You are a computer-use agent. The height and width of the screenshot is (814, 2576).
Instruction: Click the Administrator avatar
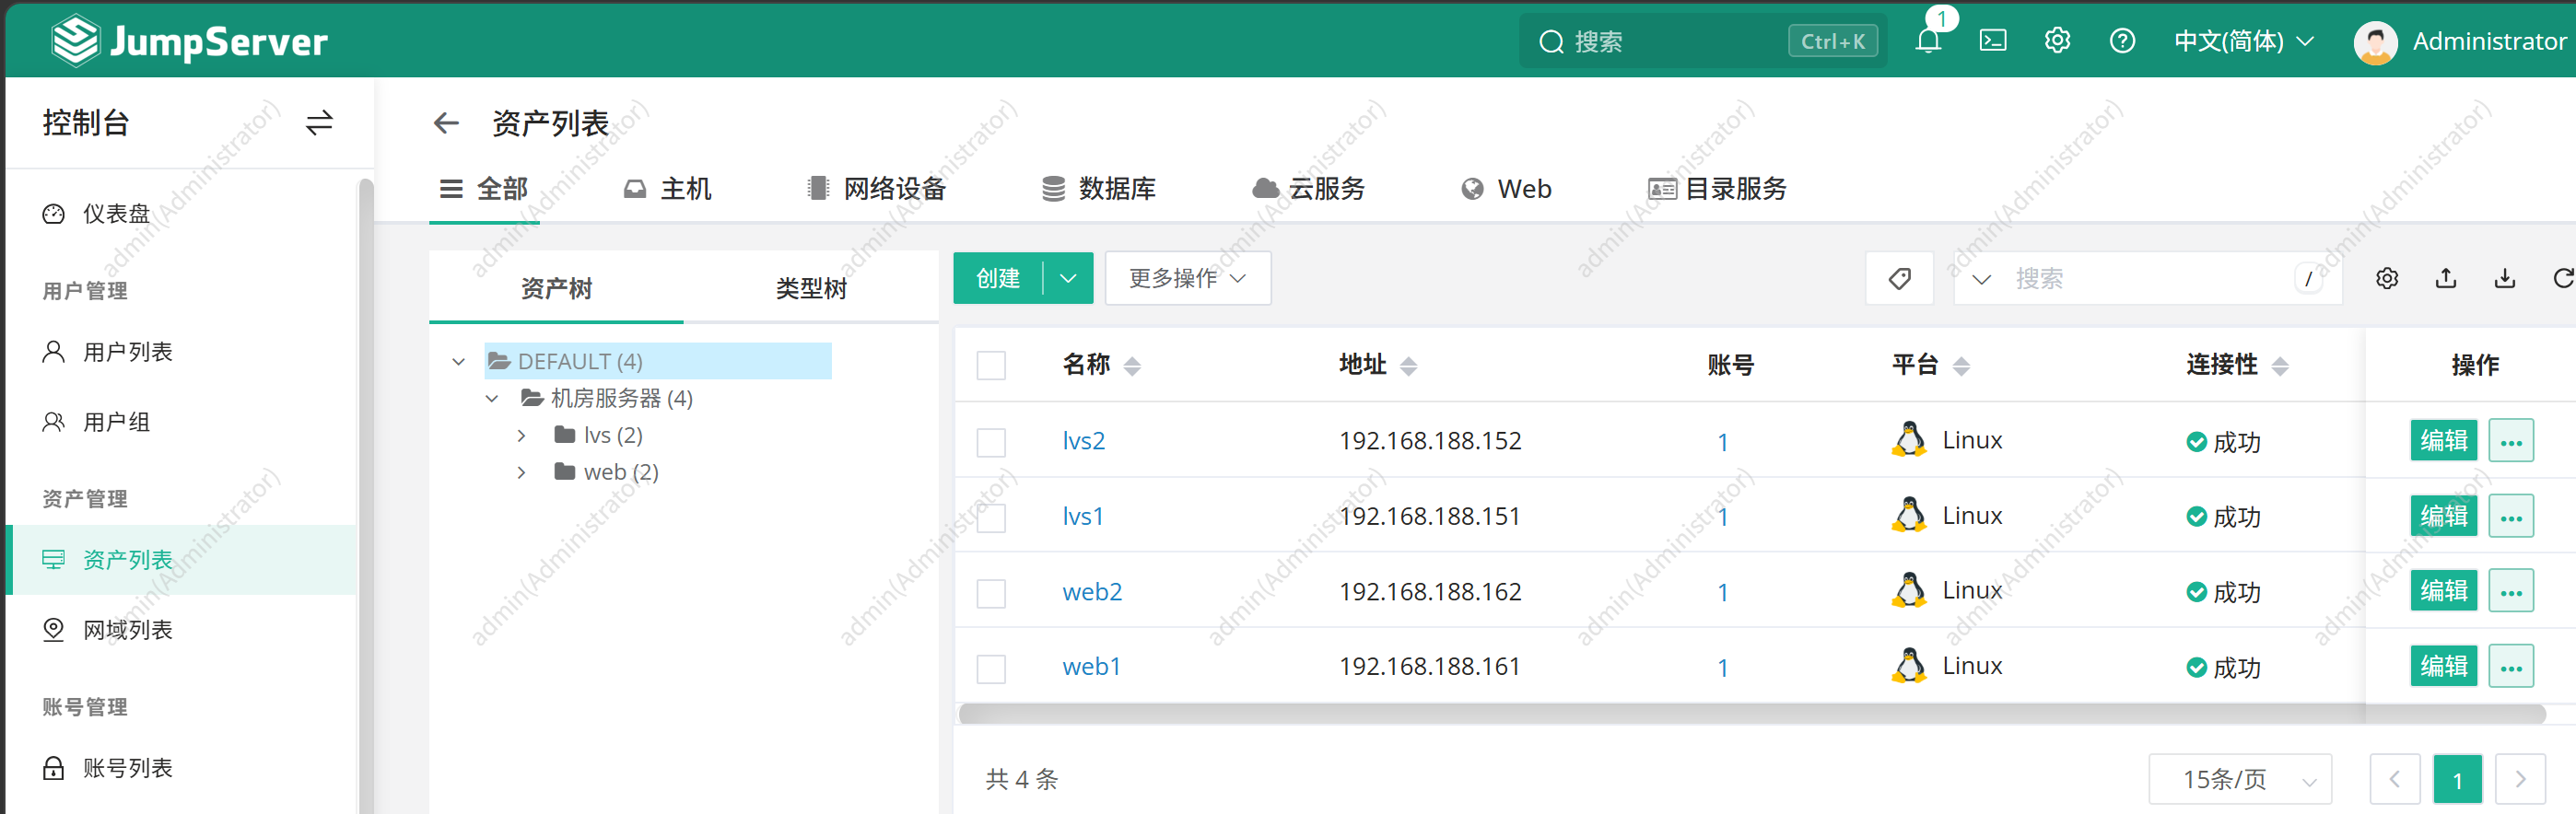pyautogui.click(x=2375, y=42)
